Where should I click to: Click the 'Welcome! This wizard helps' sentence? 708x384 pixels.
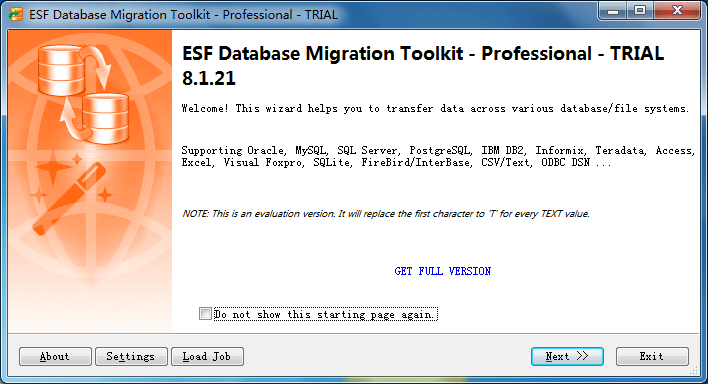(435, 108)
